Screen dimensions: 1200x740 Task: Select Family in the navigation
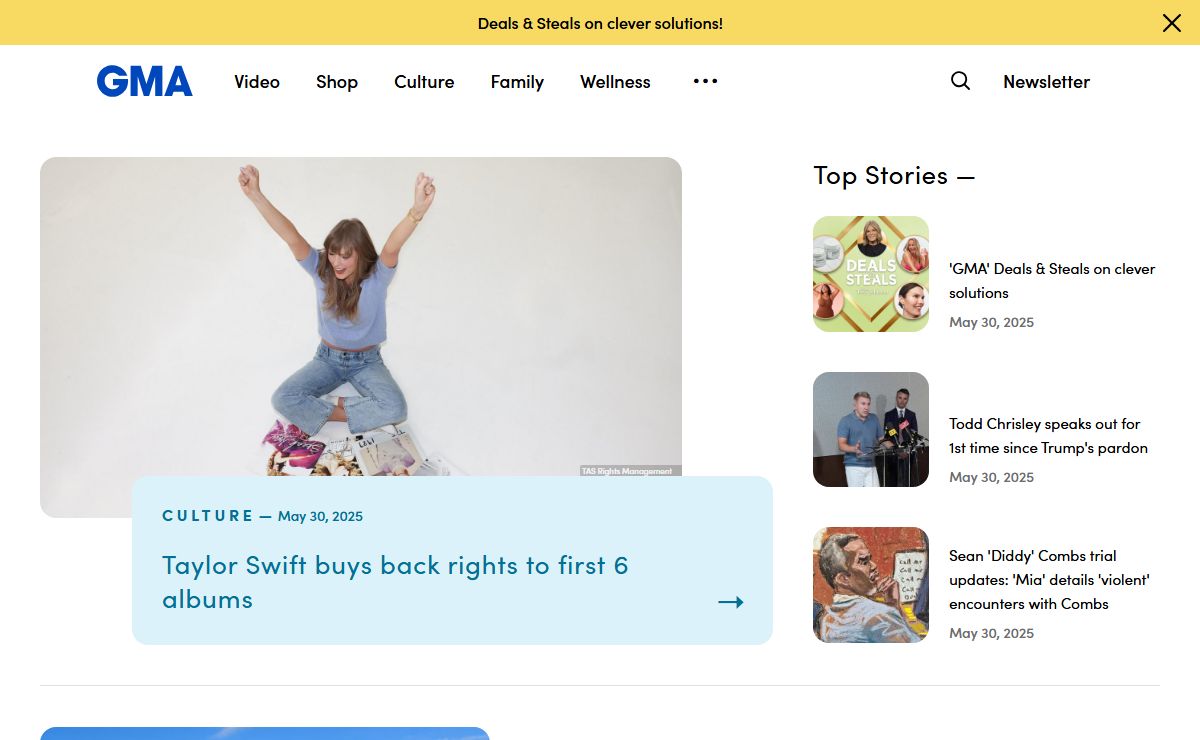[x=517, y=82]
